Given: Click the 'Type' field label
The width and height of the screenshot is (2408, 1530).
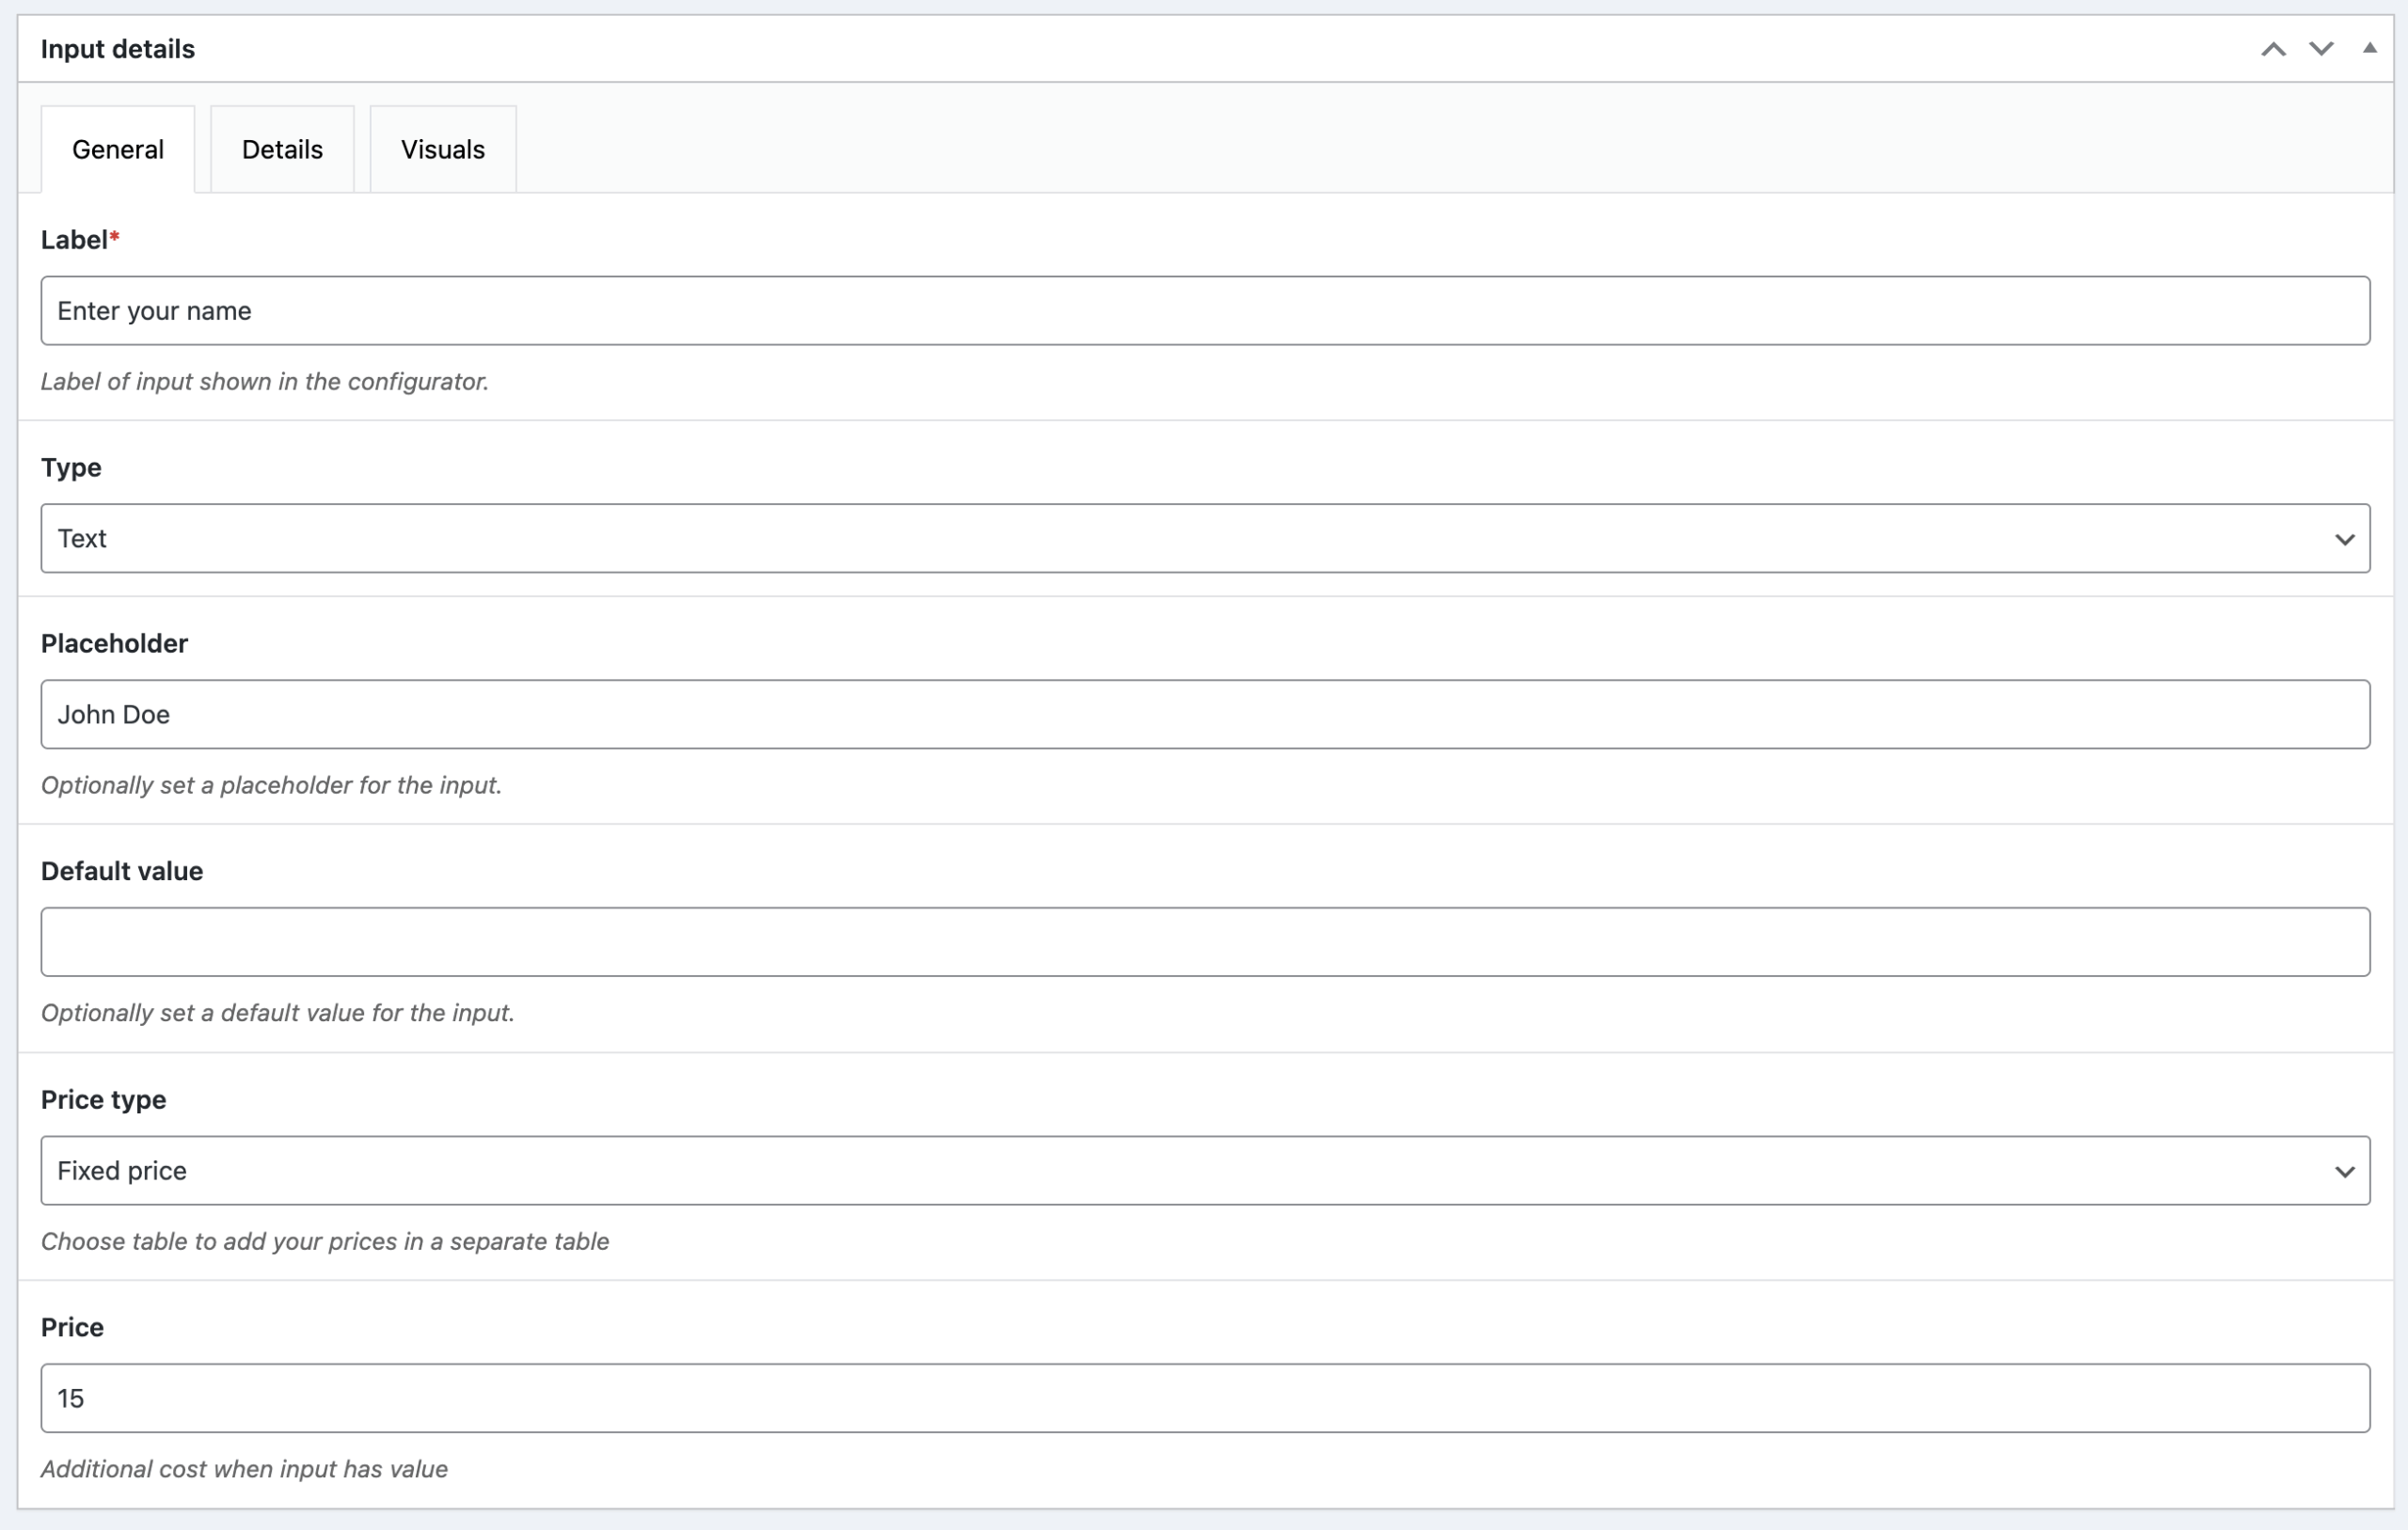Looking at the screenshot, I should pyautogui.click(x=71, y=468).
